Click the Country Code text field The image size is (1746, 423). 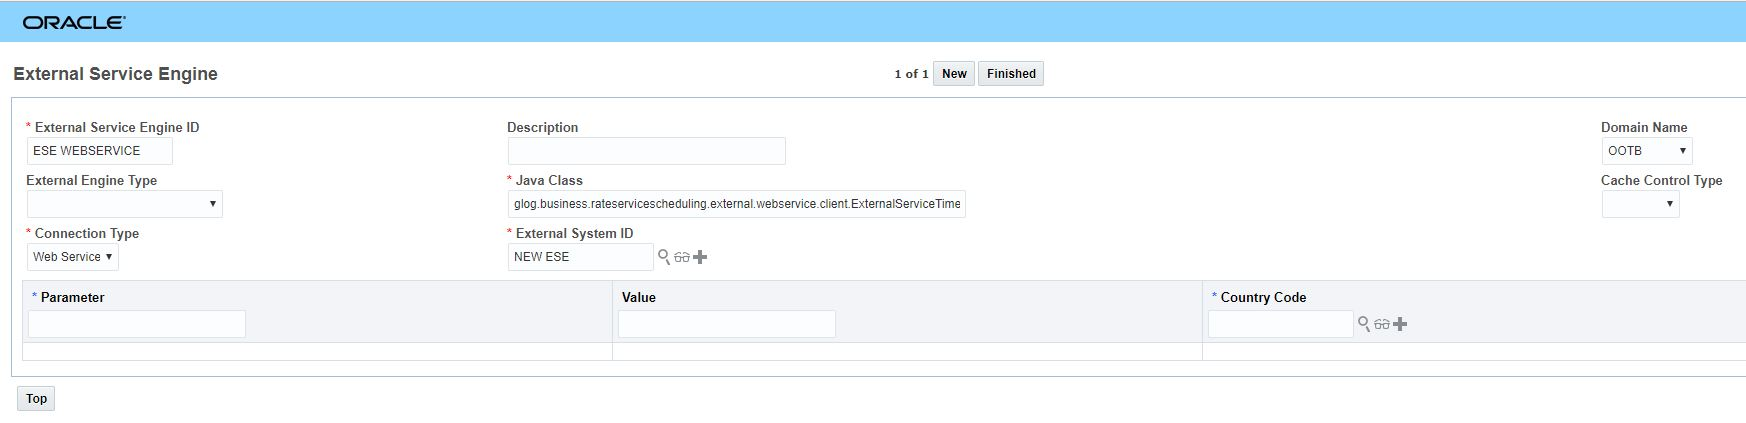coord(1280,324)
